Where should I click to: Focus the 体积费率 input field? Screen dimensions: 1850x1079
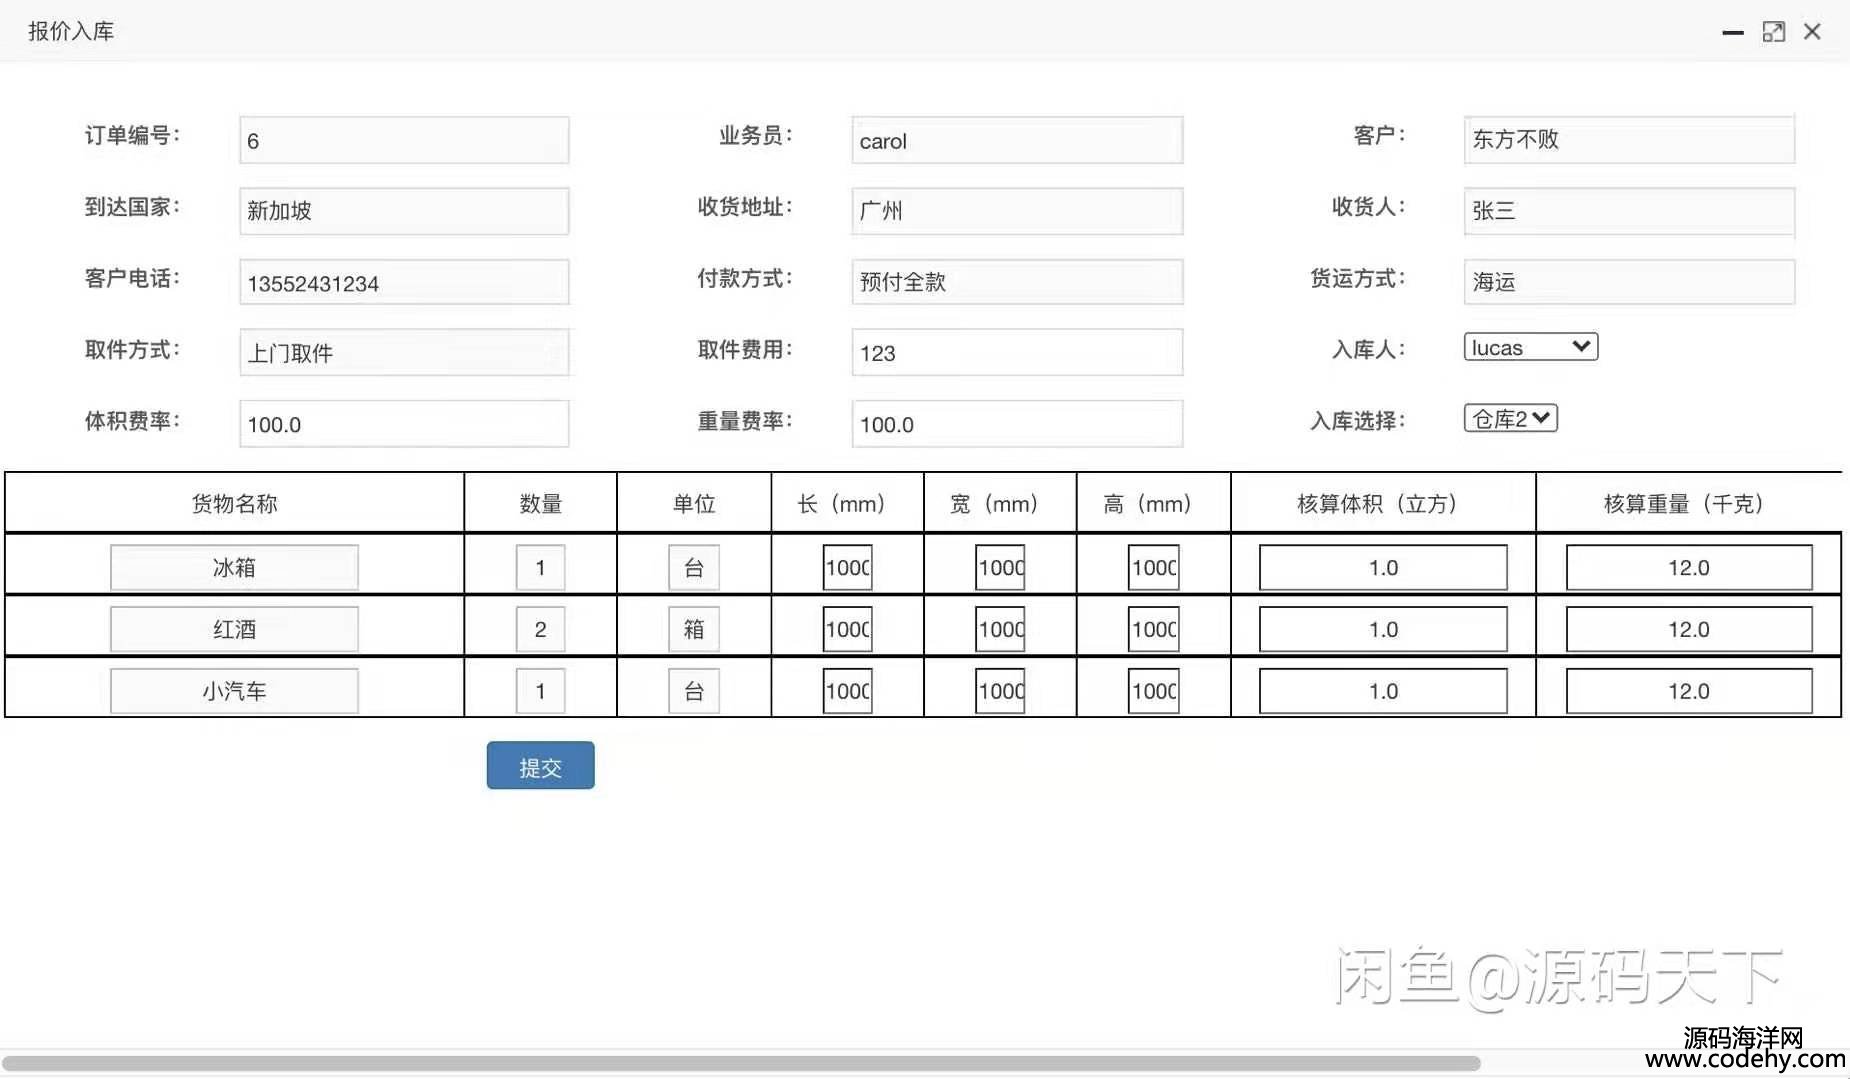[404, 425]
